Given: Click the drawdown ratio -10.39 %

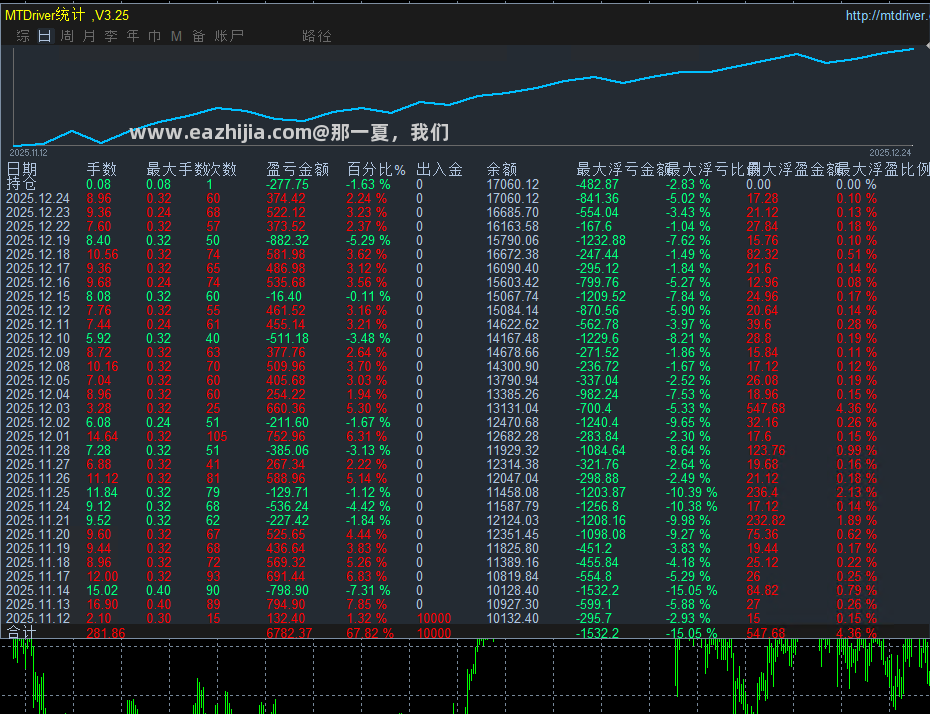Looking at the screenshot, I should click(x=691, y=493).
